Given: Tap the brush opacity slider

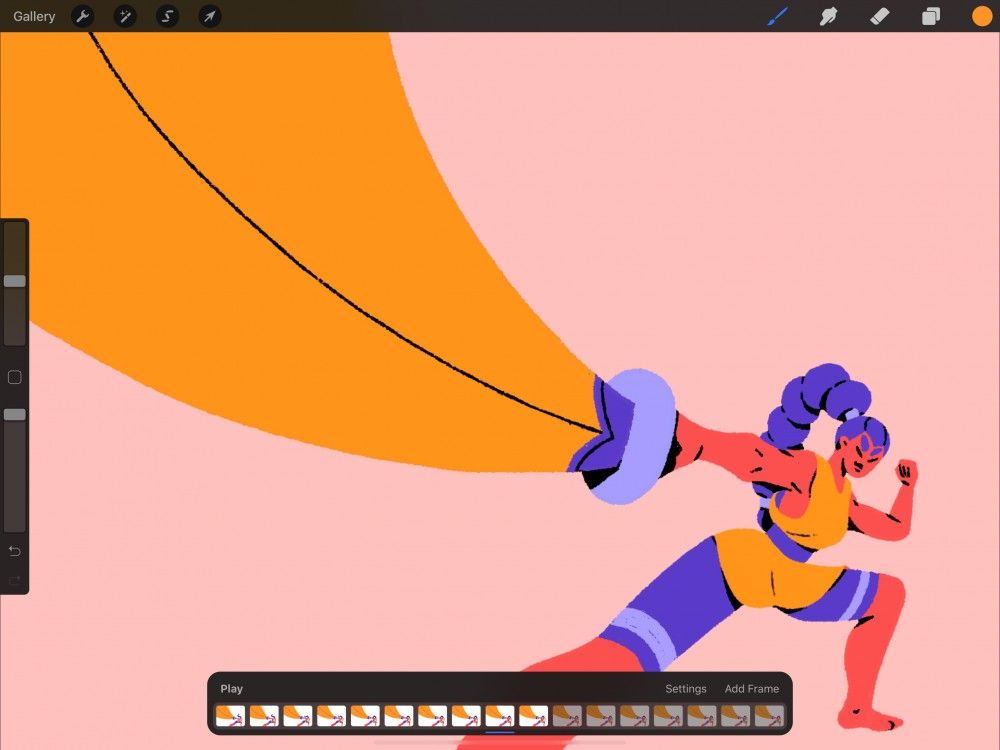Looking at the screenshot, I should click(x=14, y=414).
